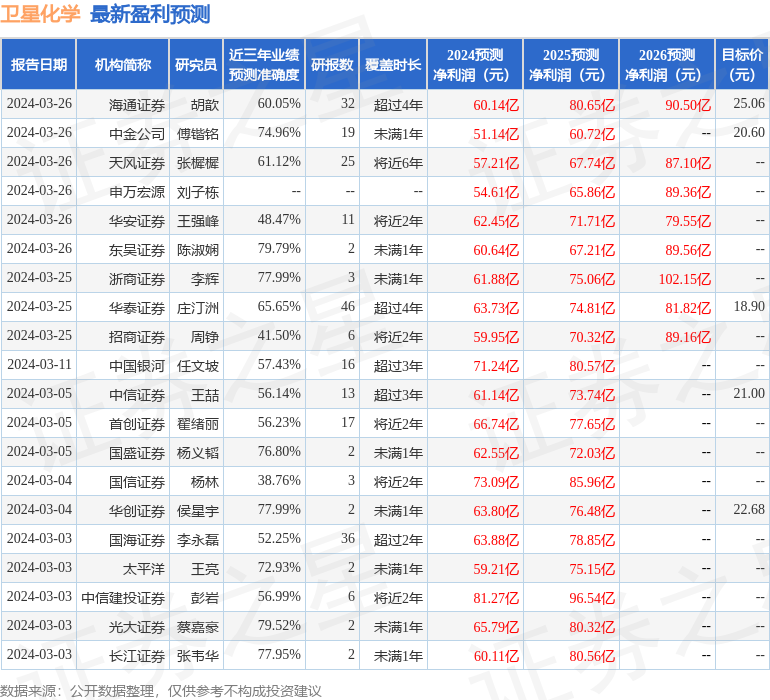Click researcher name 张樨樨
Image resolution: width=770 pixels, height=700 pixels.
[x=198, y=163]
